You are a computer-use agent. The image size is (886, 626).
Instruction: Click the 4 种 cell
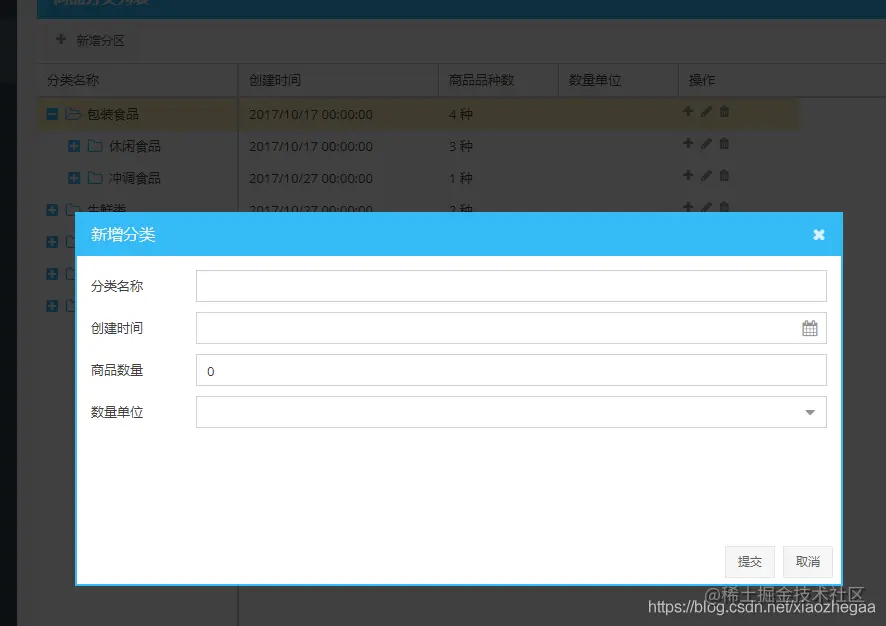tap(461, 115)
